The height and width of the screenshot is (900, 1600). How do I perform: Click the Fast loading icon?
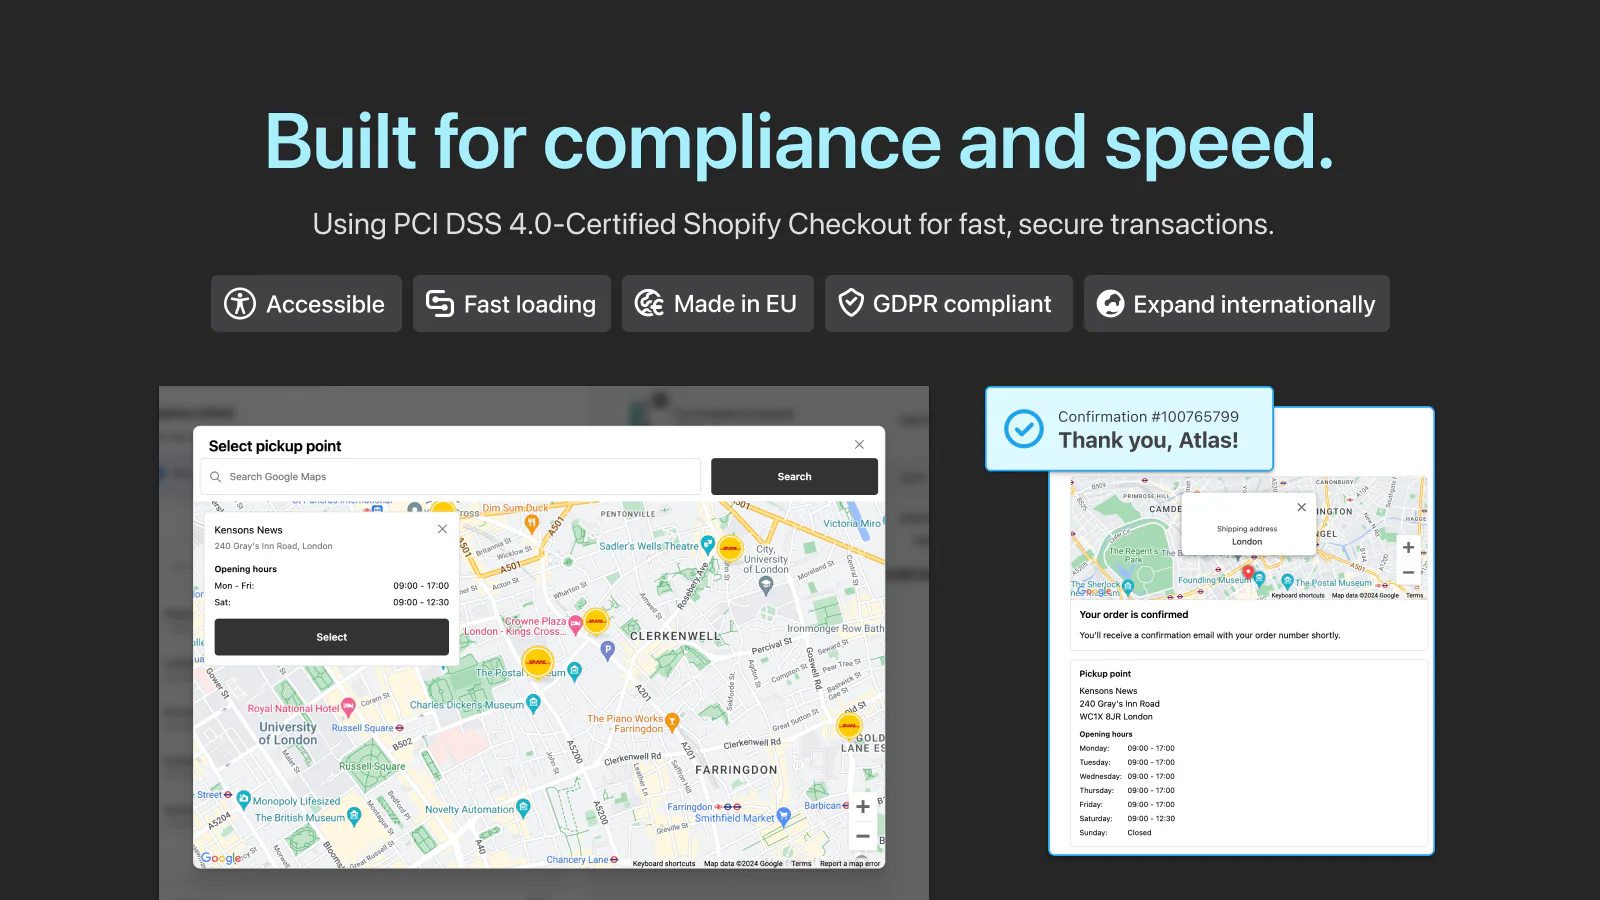pos(440,303)
